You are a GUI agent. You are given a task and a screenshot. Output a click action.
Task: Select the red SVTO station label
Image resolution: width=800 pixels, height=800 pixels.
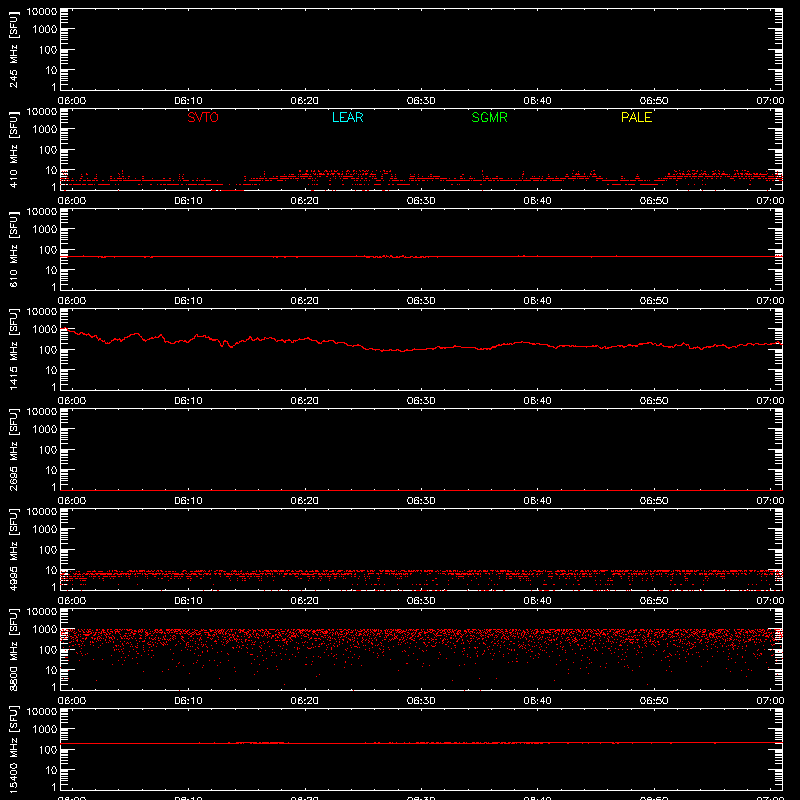[203, 117]
